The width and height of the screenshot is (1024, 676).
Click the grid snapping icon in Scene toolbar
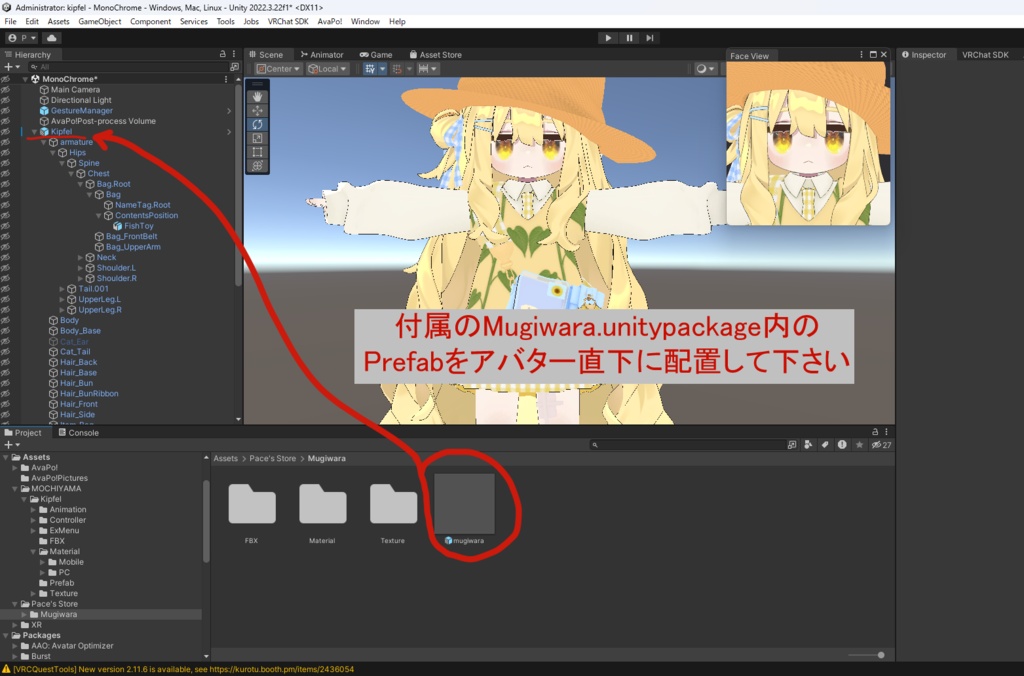pyautogui.click(x=396, y=69)
